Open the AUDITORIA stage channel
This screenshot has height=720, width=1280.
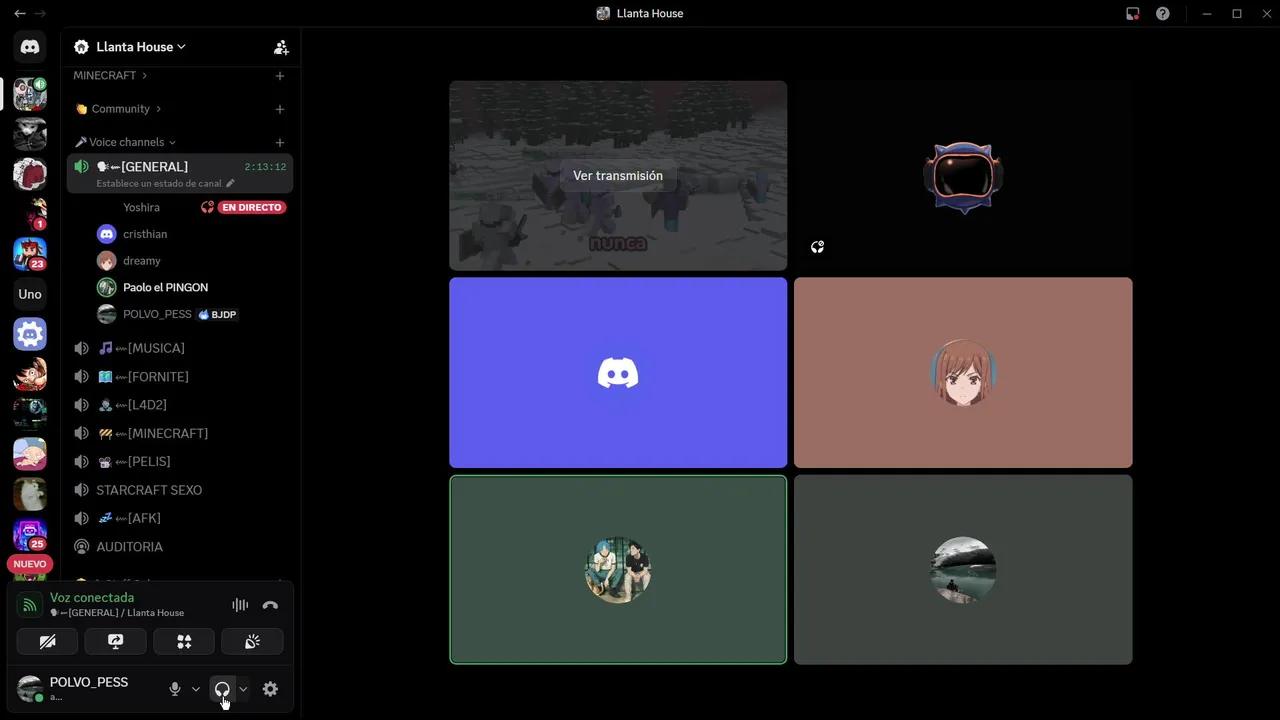click(180, 547)
